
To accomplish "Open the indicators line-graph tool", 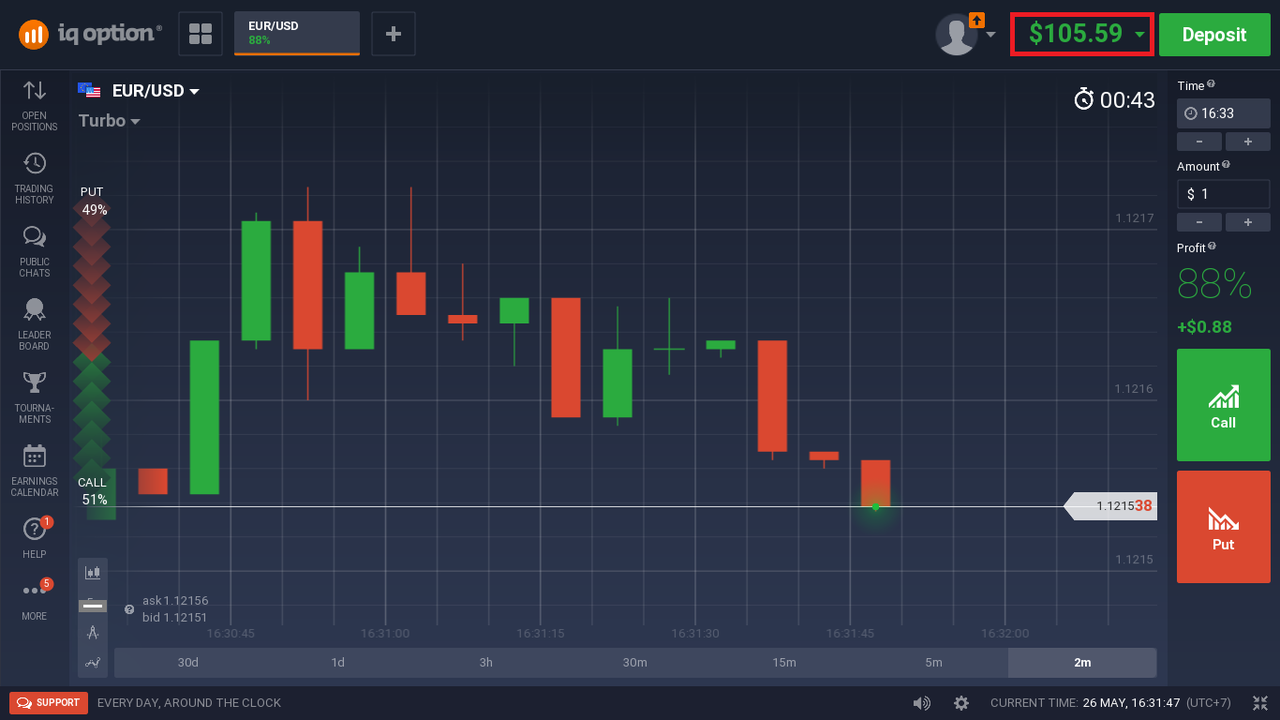I will pyautogui.click(x=93, y=661).
